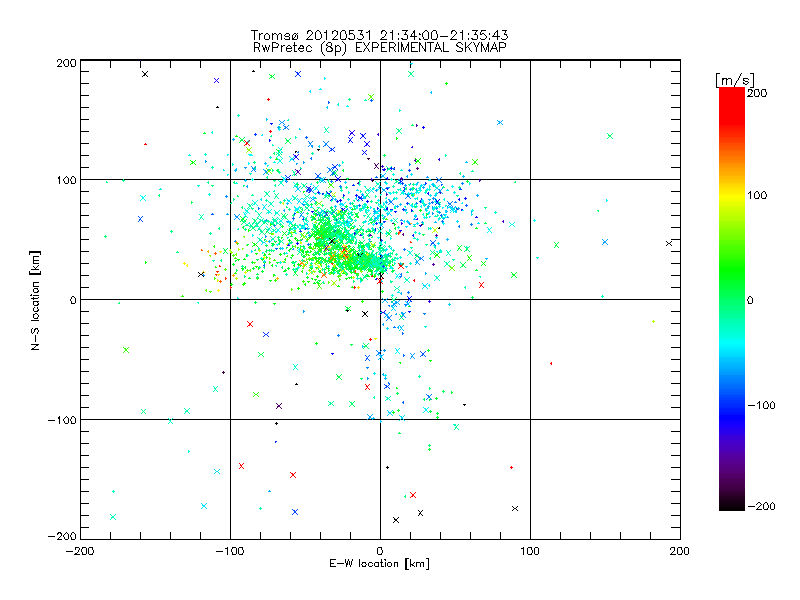Click the 200 tick label on the E-W axis
The image size is (800, 600).
(680, 551)
